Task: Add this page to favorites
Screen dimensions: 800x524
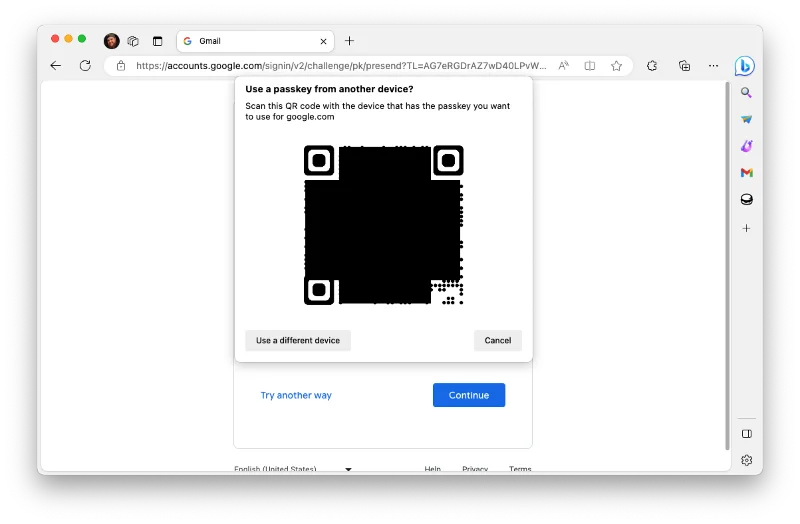Action: (616, 65)
